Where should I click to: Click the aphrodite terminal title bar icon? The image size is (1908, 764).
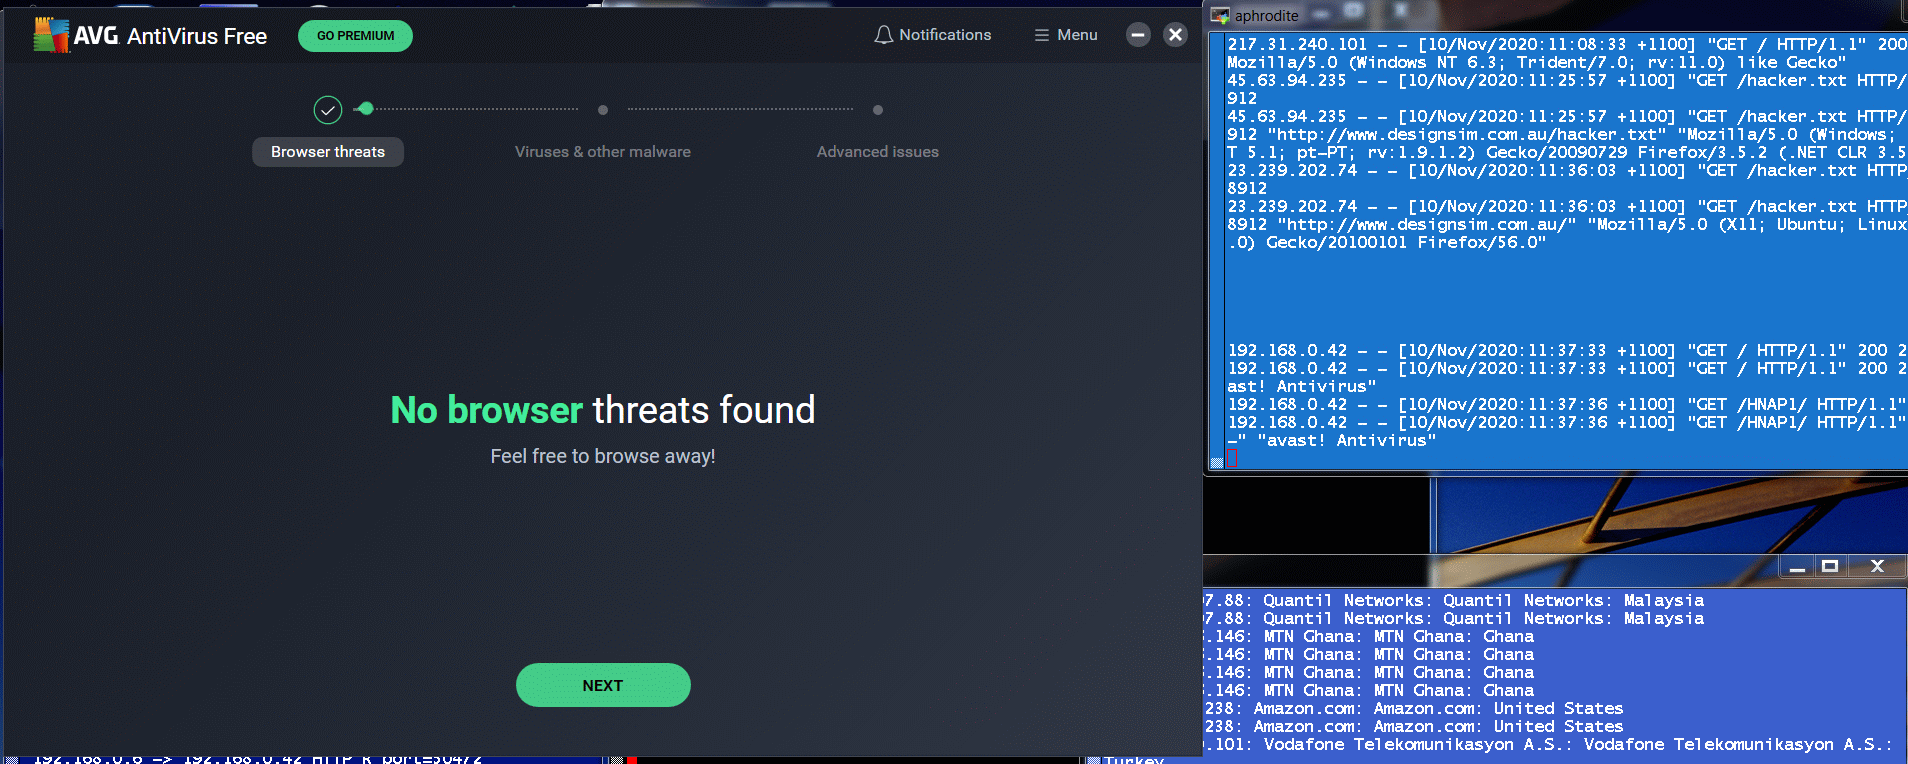click(1220, 15)
